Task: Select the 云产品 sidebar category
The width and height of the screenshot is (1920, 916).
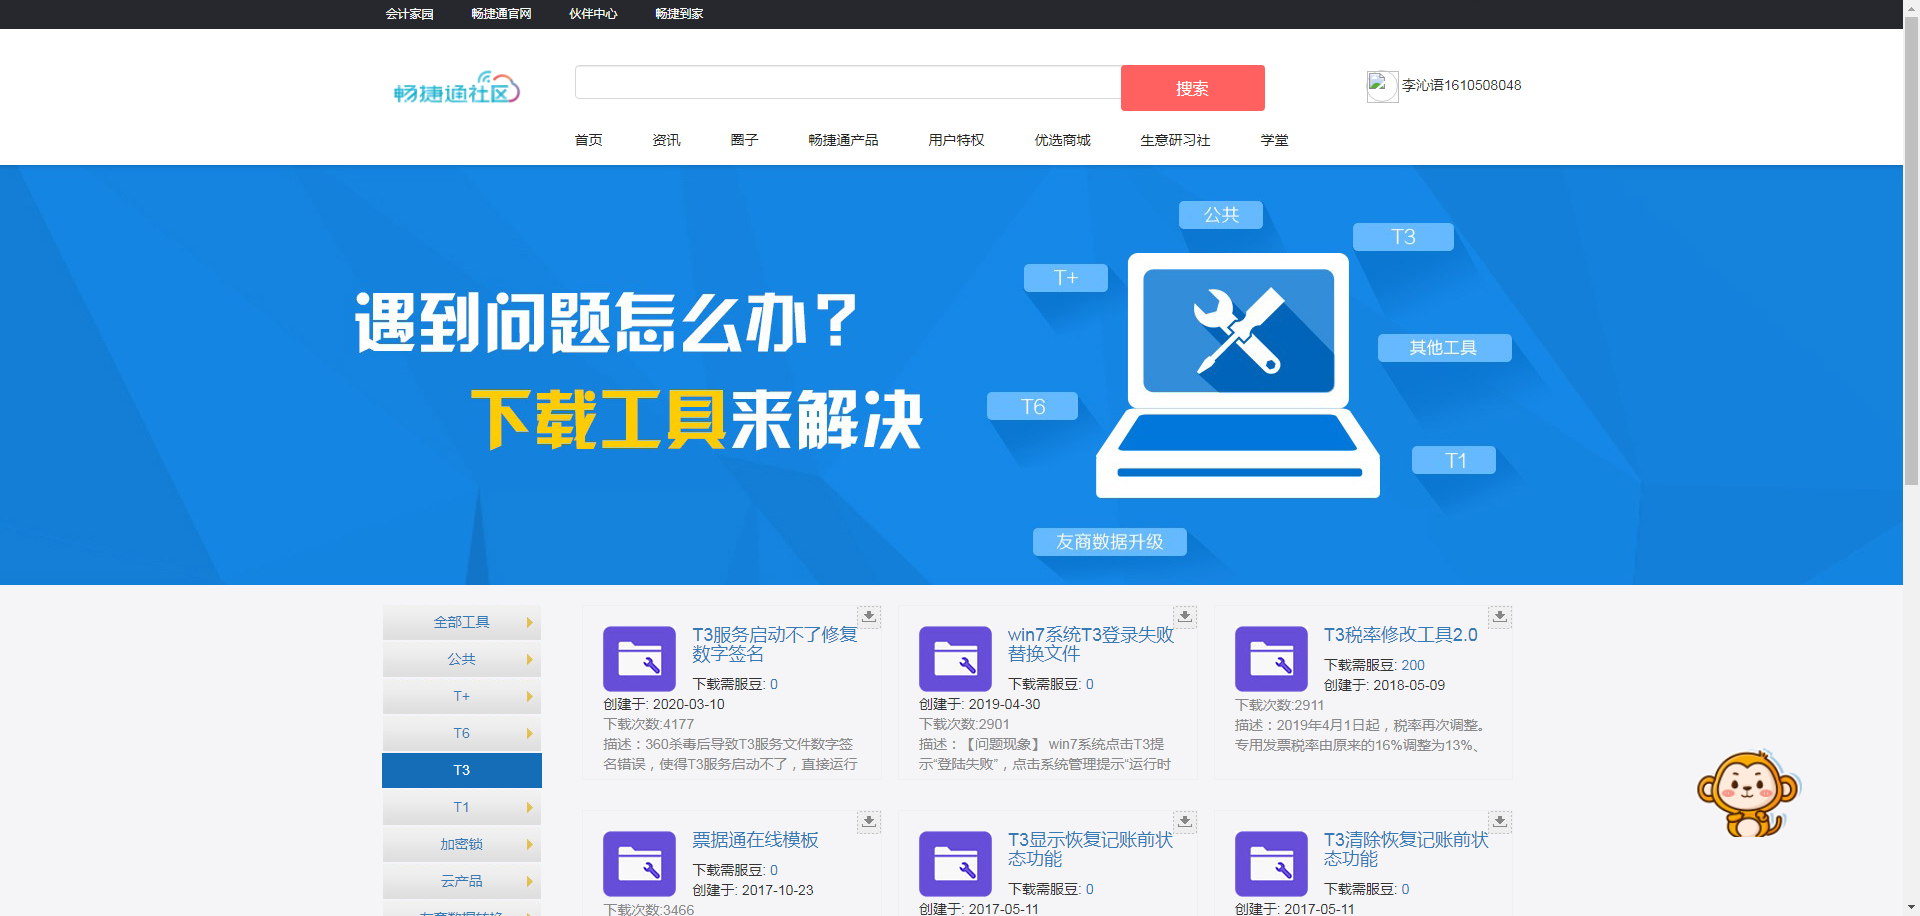Action: (462, 881)
